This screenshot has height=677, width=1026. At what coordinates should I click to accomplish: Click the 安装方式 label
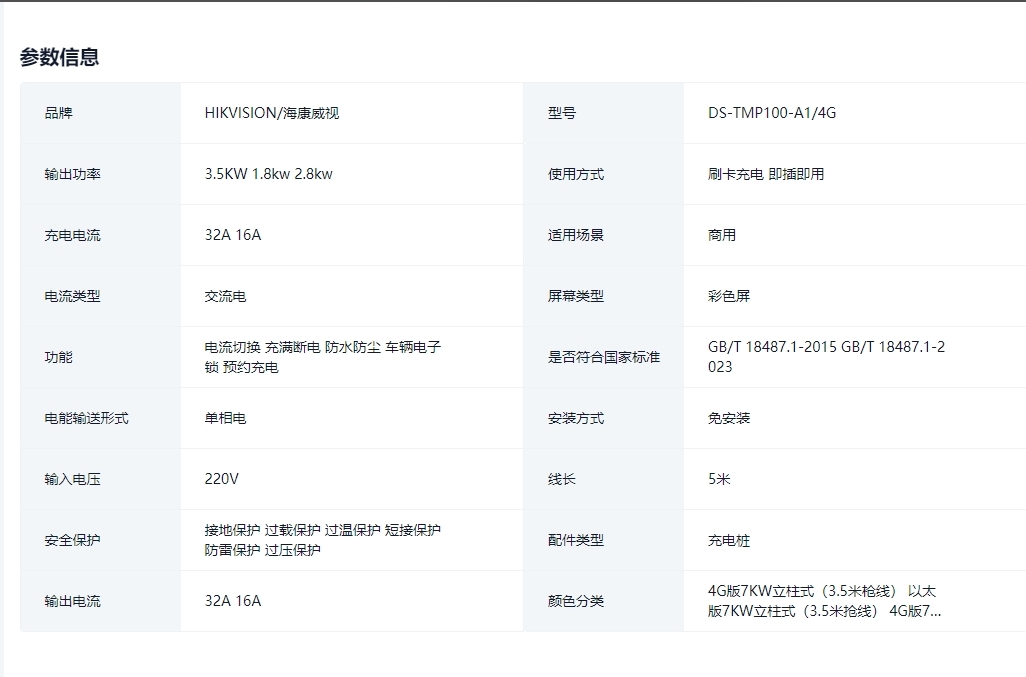coord(576,418)
